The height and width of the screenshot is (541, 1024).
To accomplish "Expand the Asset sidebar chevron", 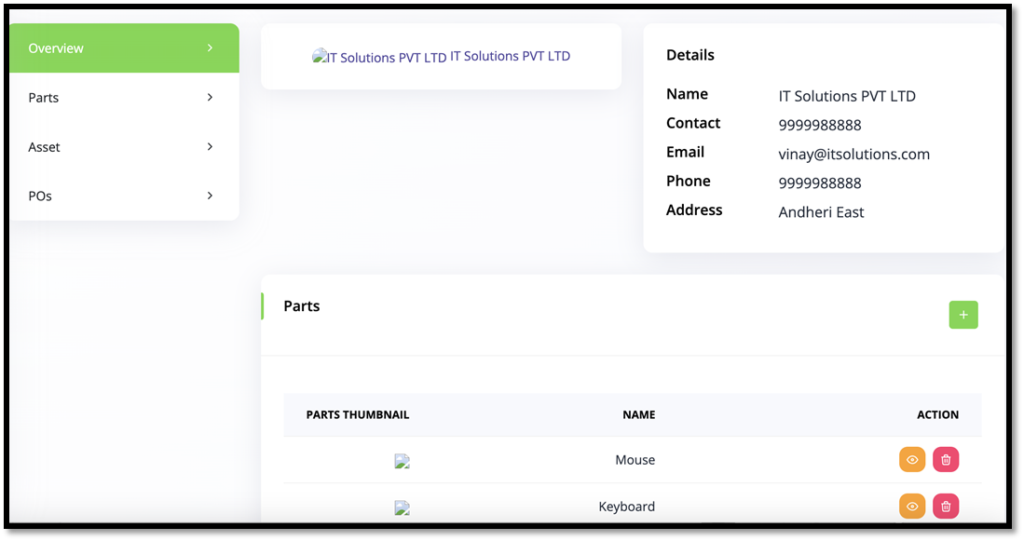I will click(210, 146).
